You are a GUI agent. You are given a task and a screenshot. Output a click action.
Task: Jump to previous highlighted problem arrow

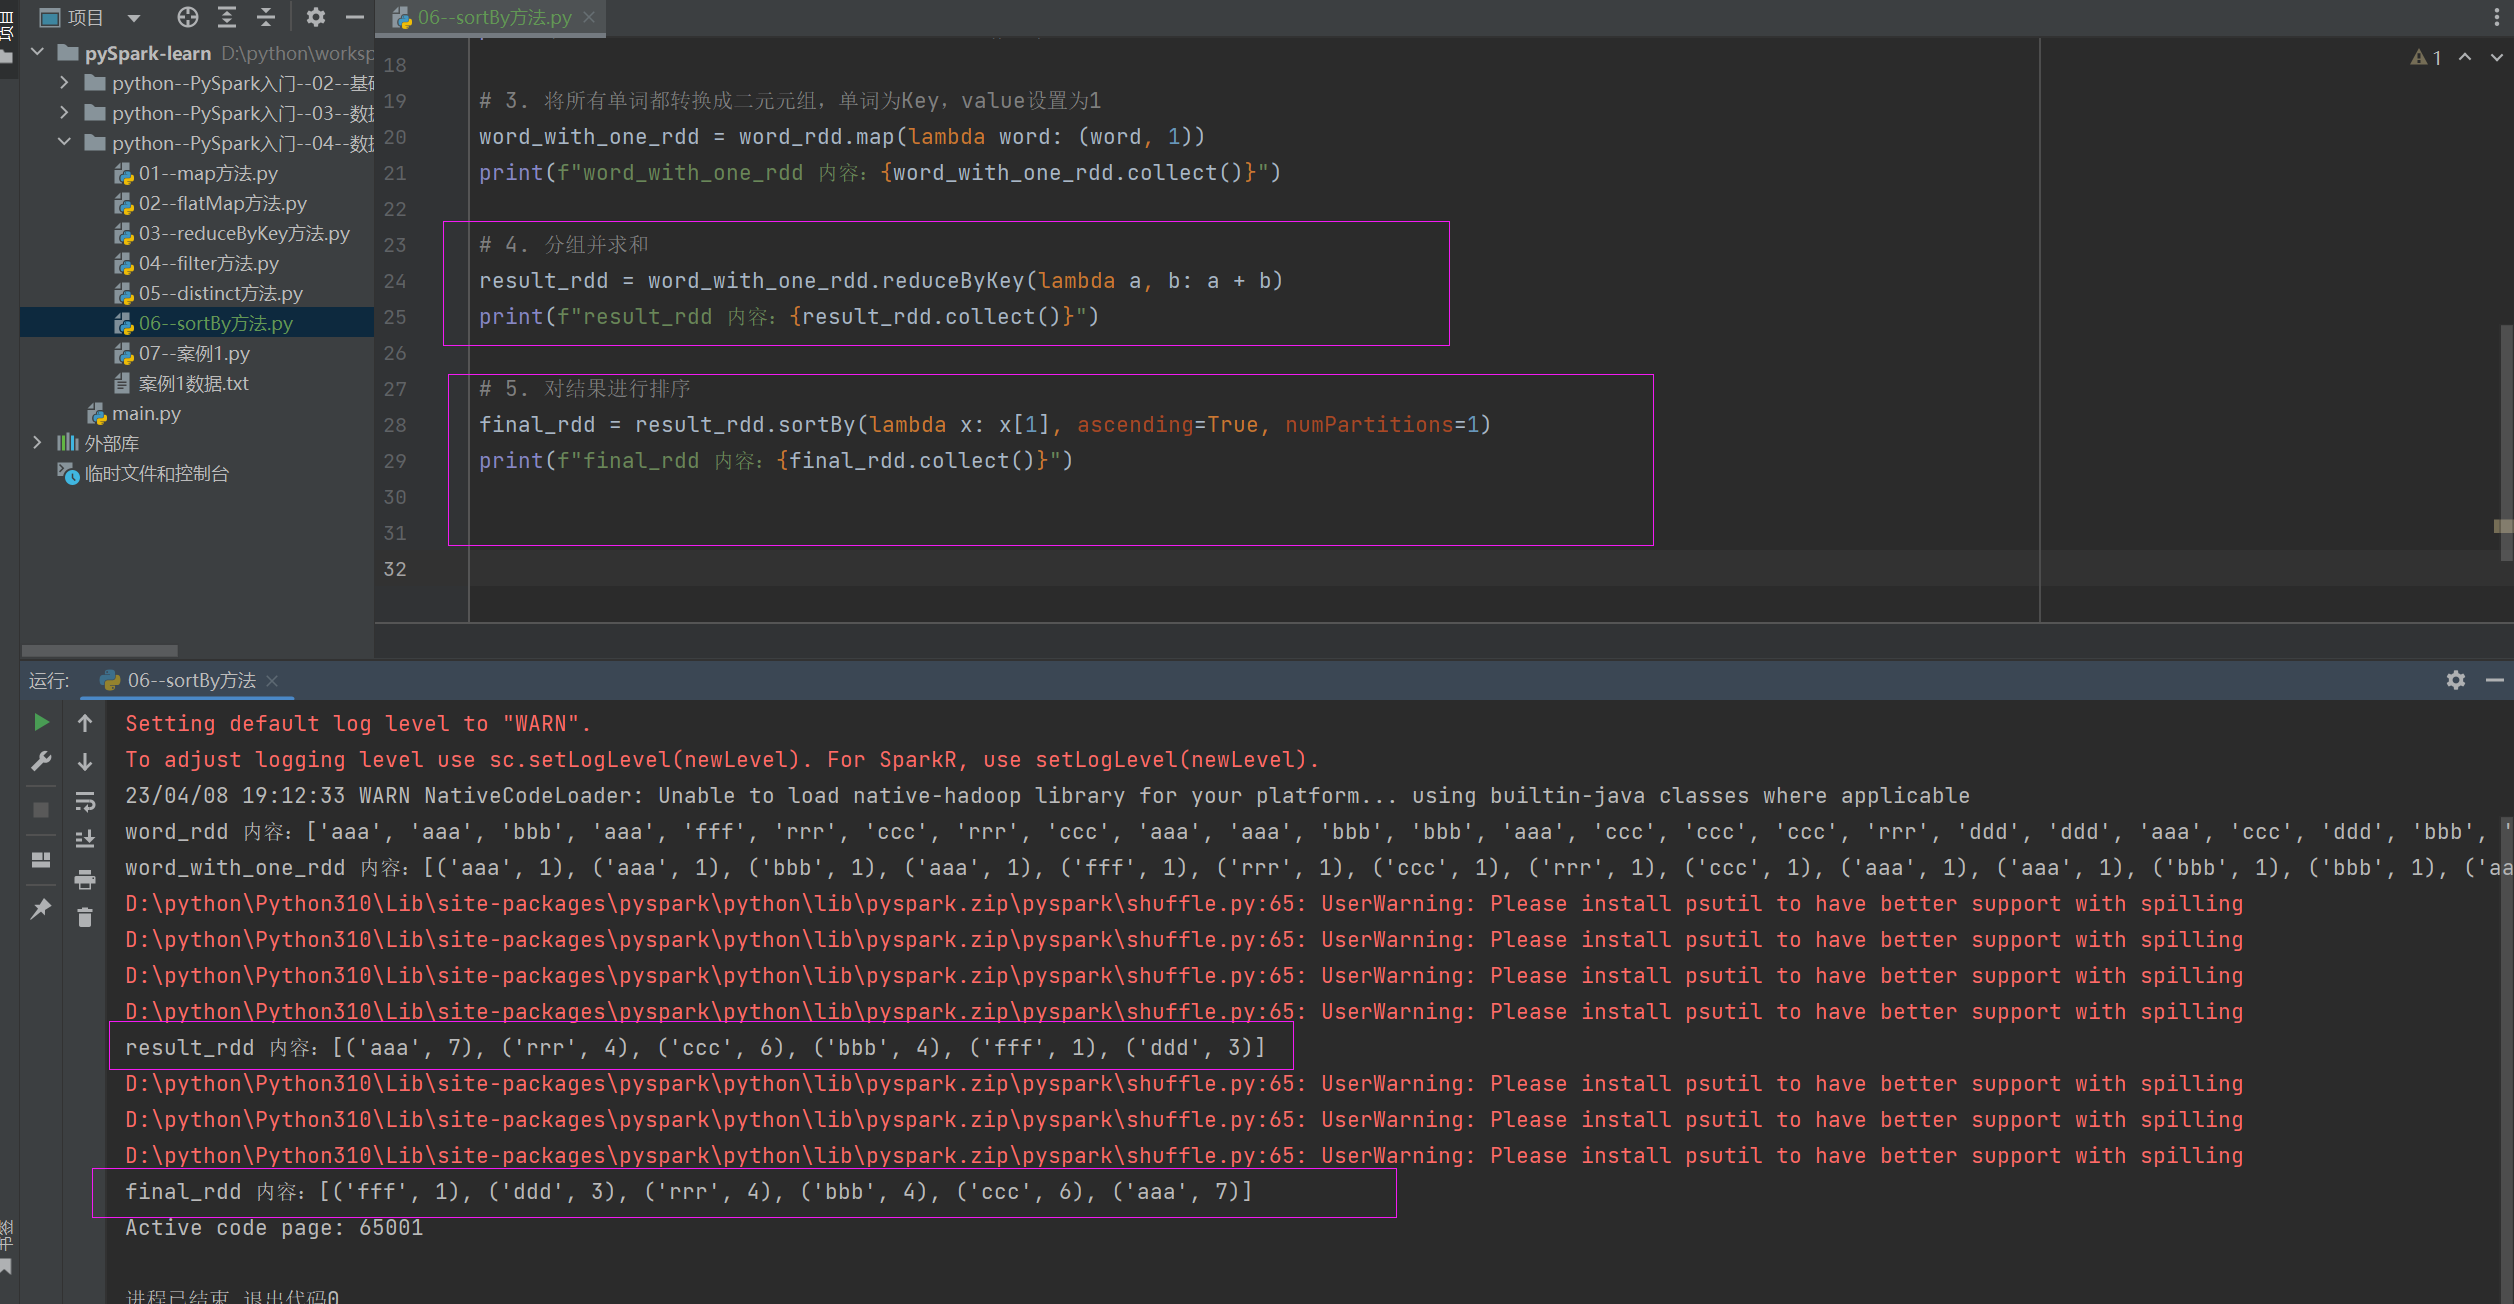[2465, 57]
